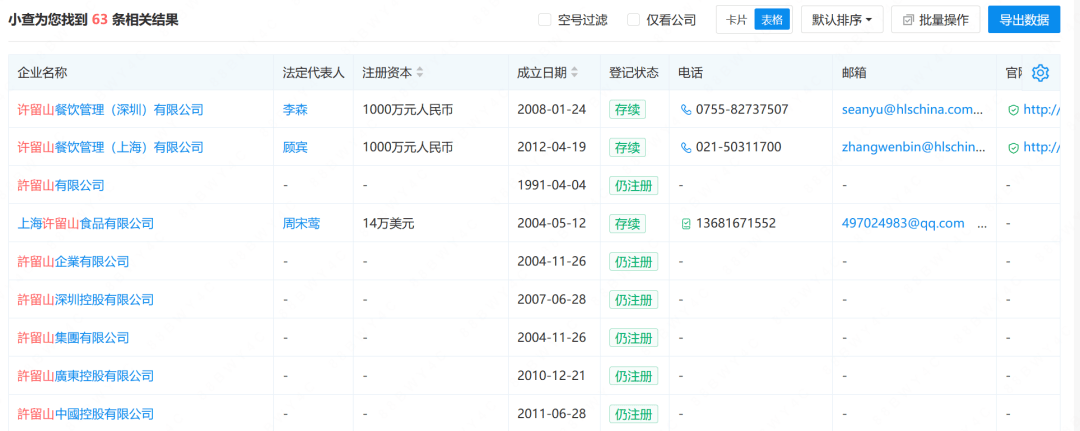Open legal representative 周宋莺 link
The height and width of the screenshot is (431, 1080).
301,224
